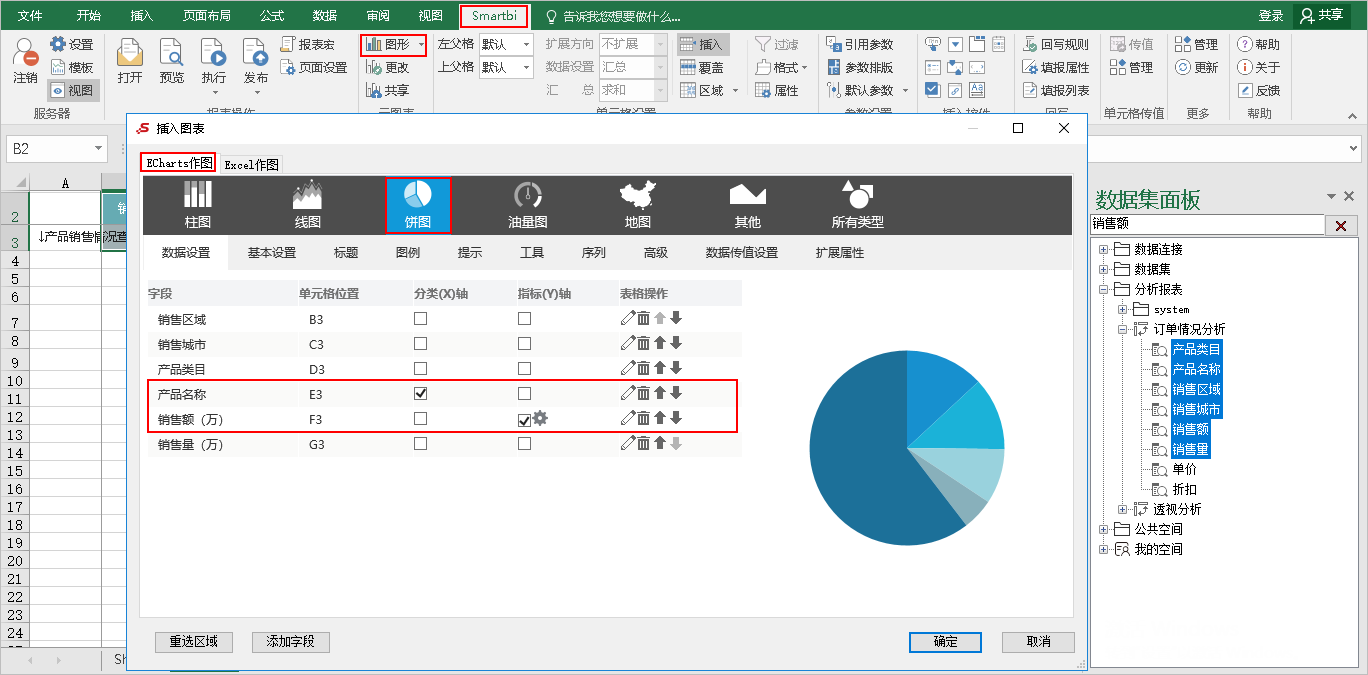Expand the 数据集 tree node

1104,269
